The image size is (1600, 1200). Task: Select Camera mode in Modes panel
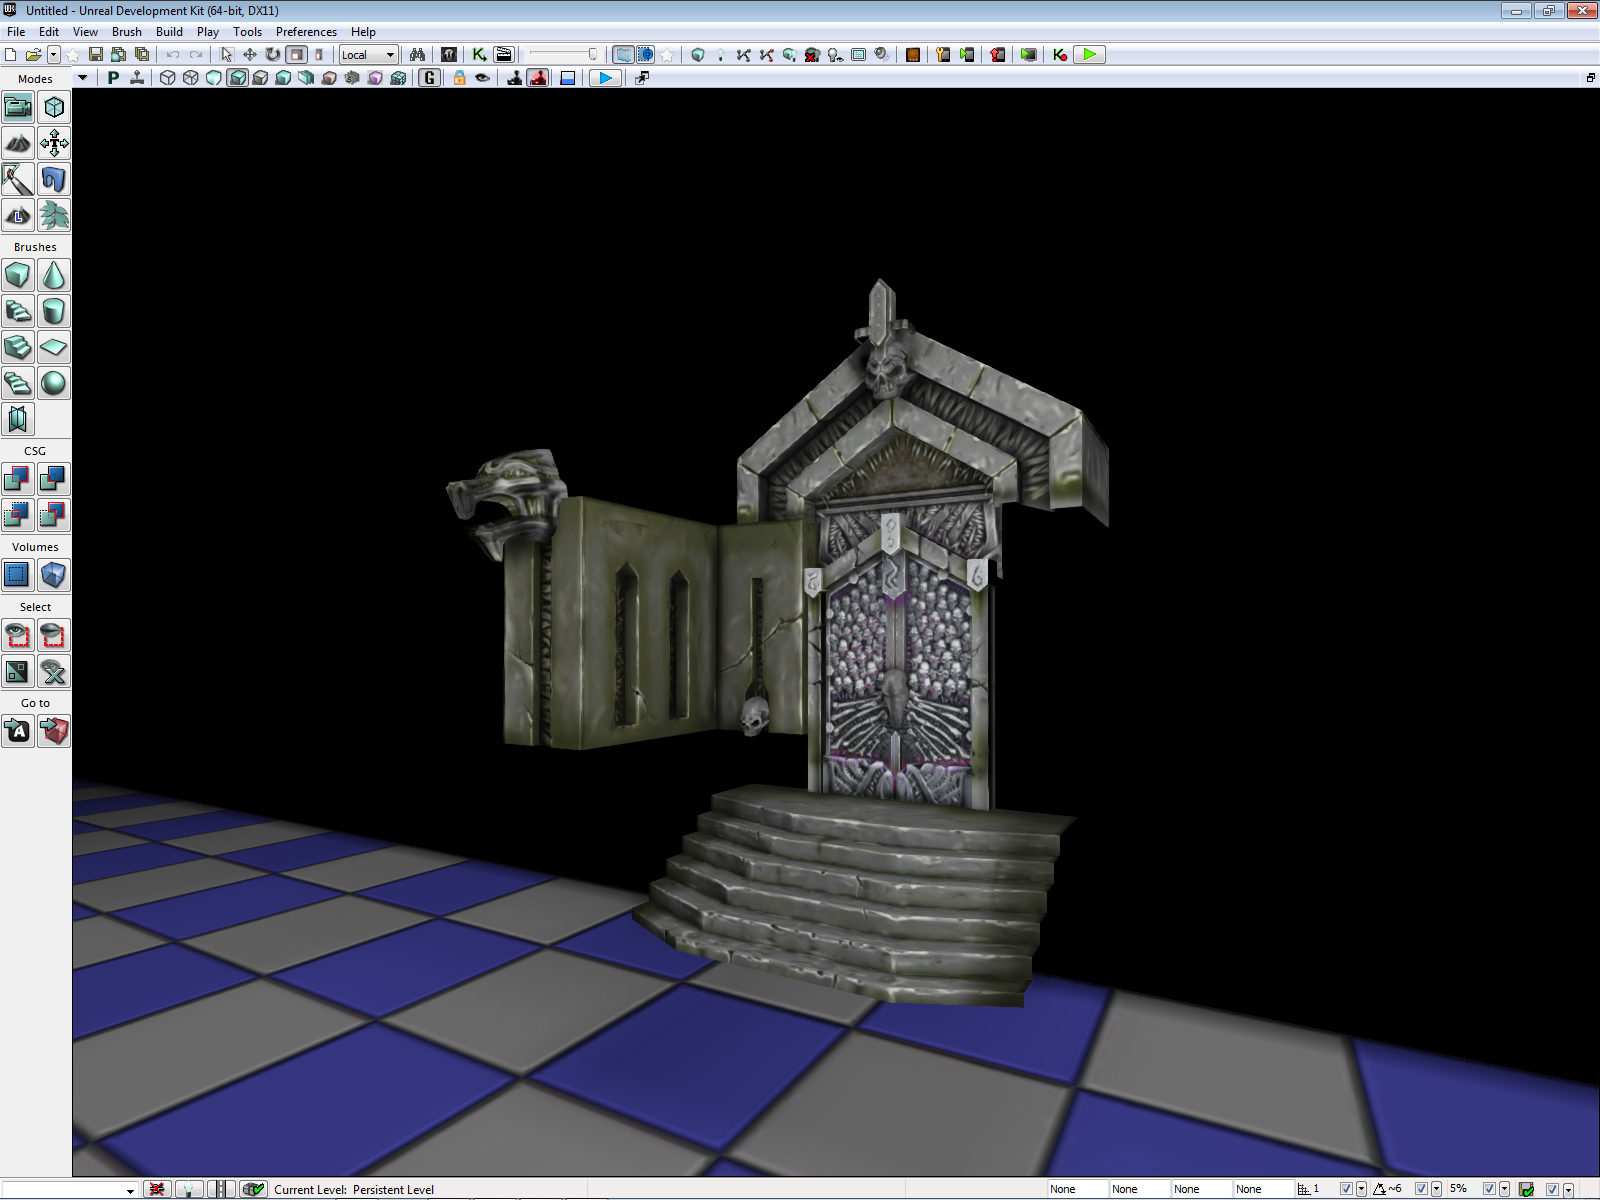click(x=18, y=107)
